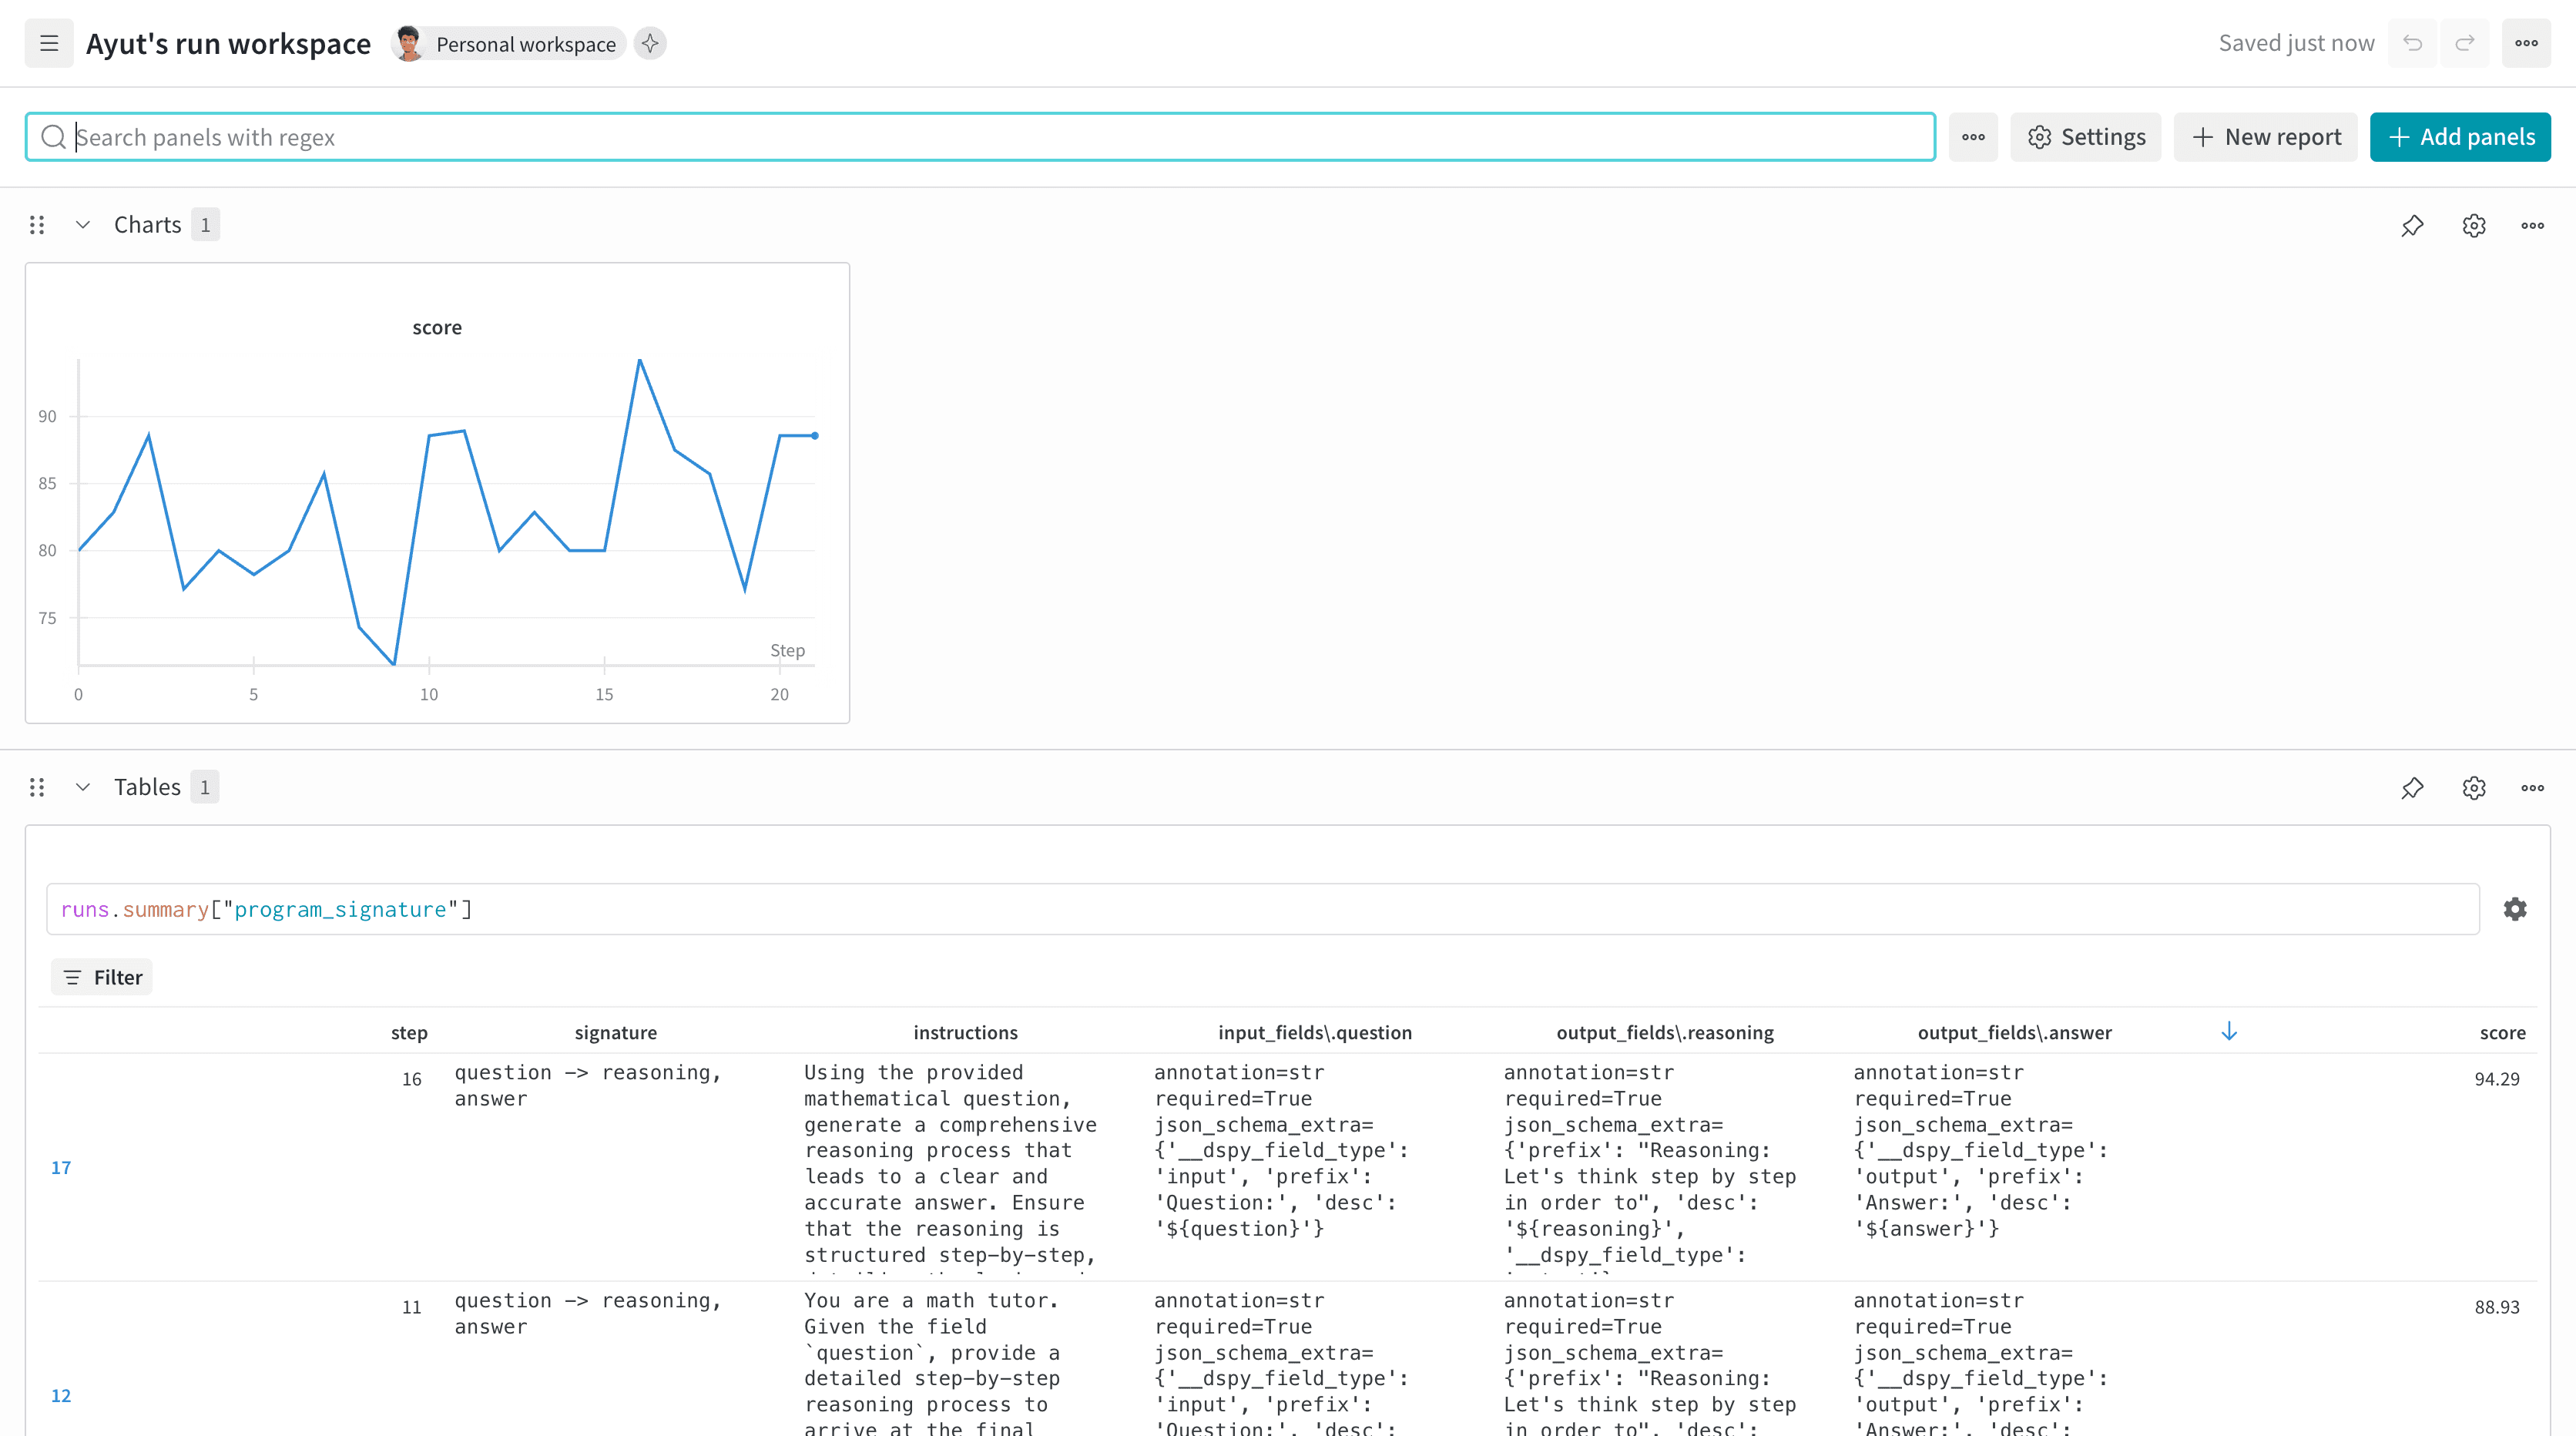Click the search magnifier icon
The height and width of the screenshot is (1436, 2576).
(x=54, y=137)
